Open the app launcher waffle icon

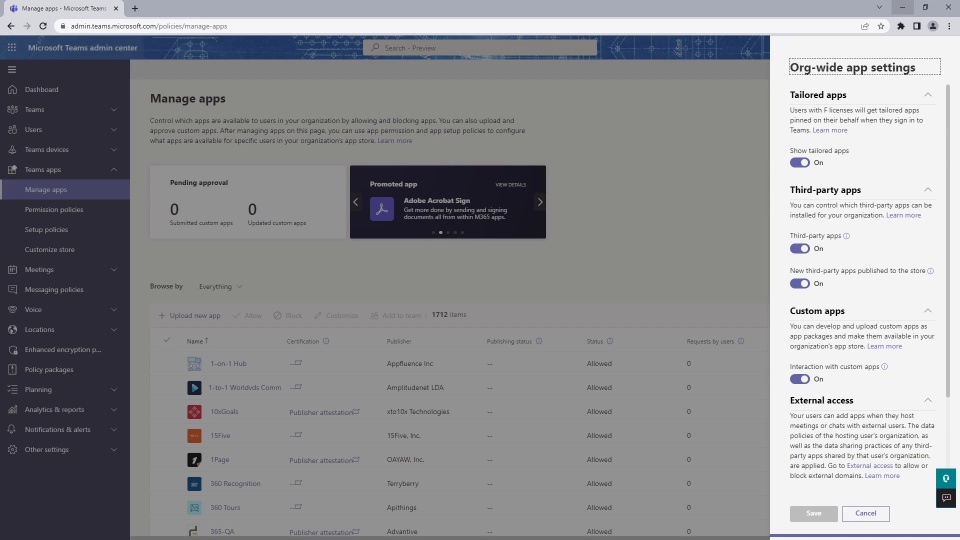tap(12, 47)
